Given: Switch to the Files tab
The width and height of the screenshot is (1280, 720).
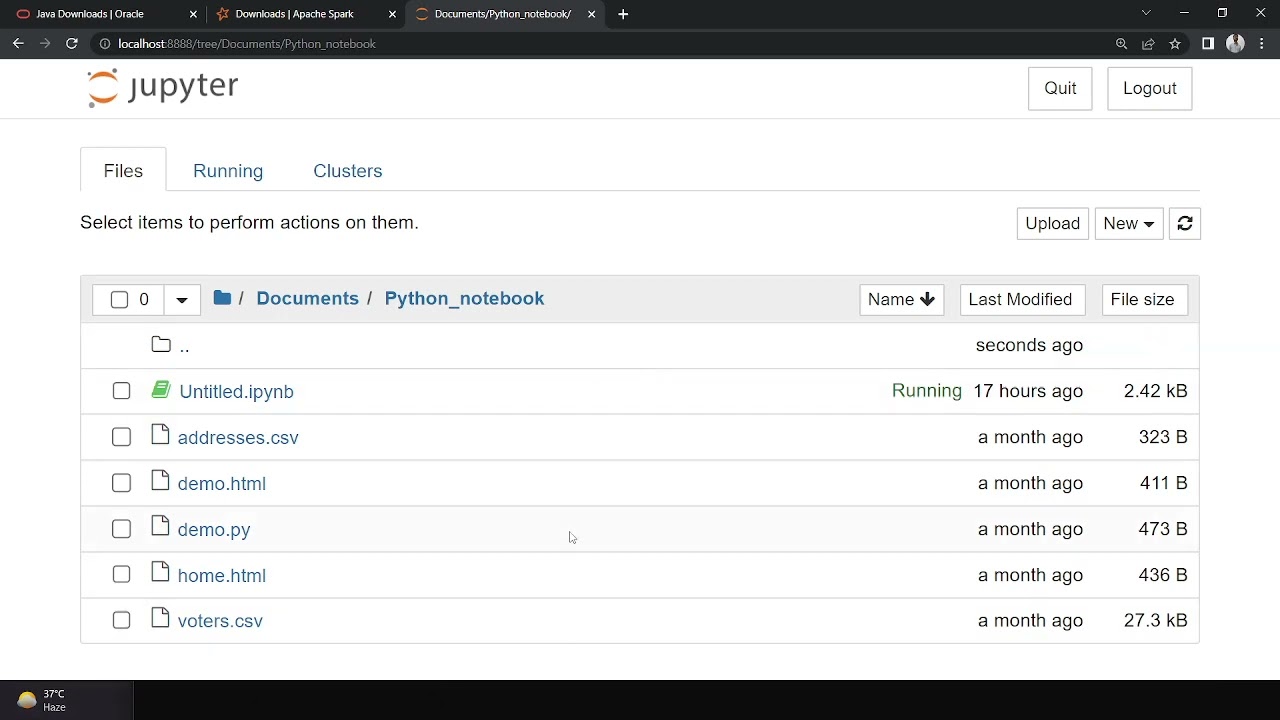Looking at the screenshot, I should click(123, 171).
